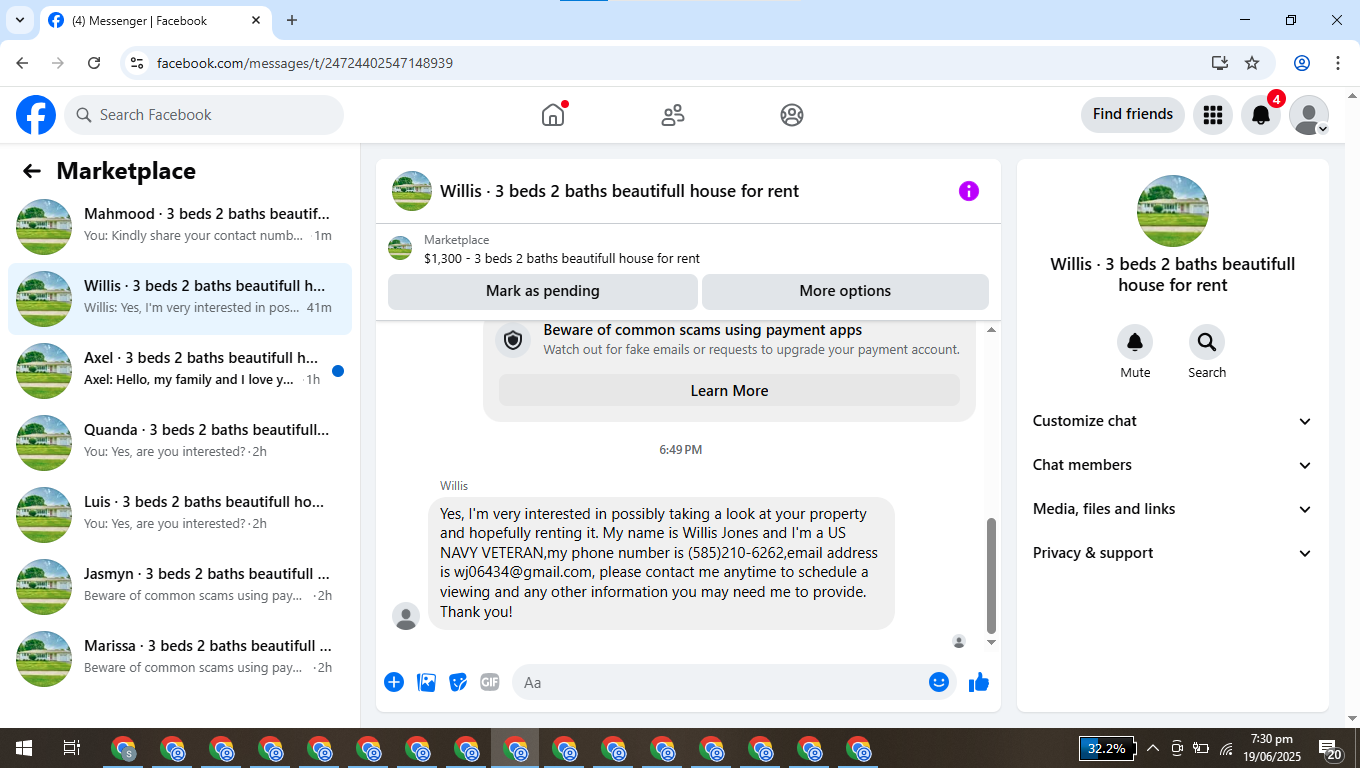1360x768 pixels.
Task: Open More options for the listing
Action: point(845,291)
